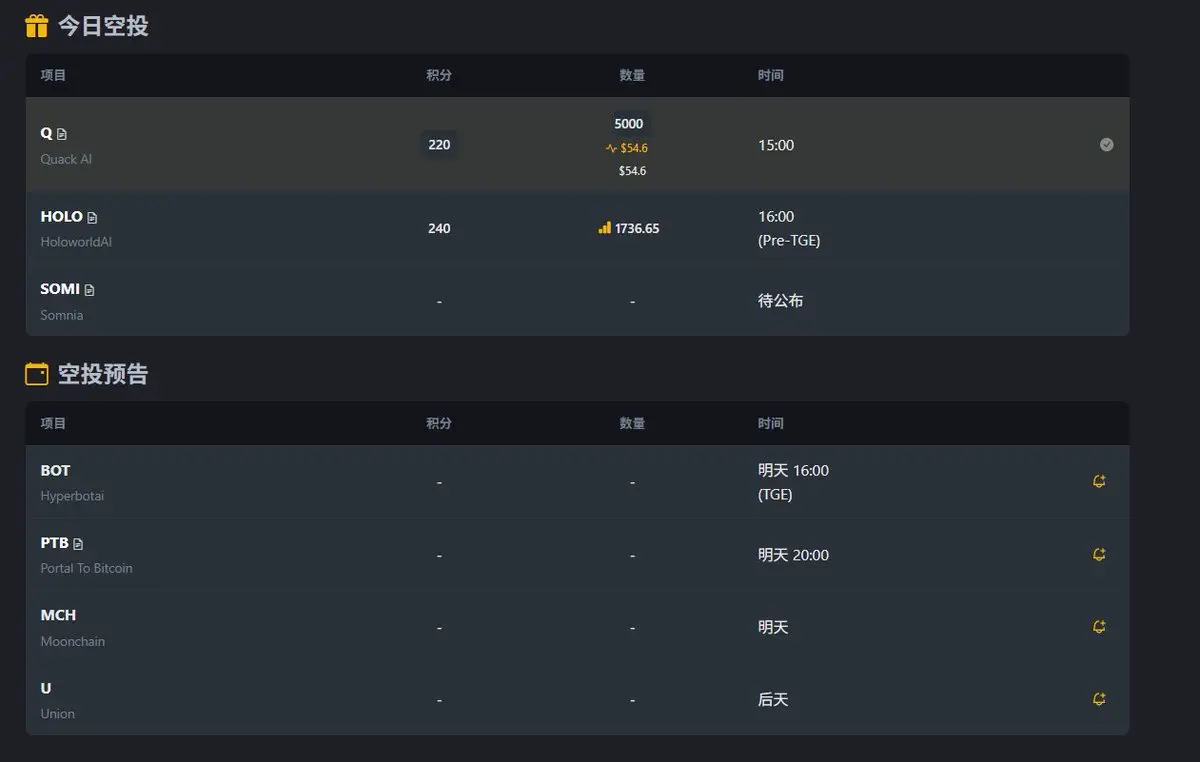Toggle the completed checkmark on Q row
1200x762 pixels.
click(x=1106, y=144)
